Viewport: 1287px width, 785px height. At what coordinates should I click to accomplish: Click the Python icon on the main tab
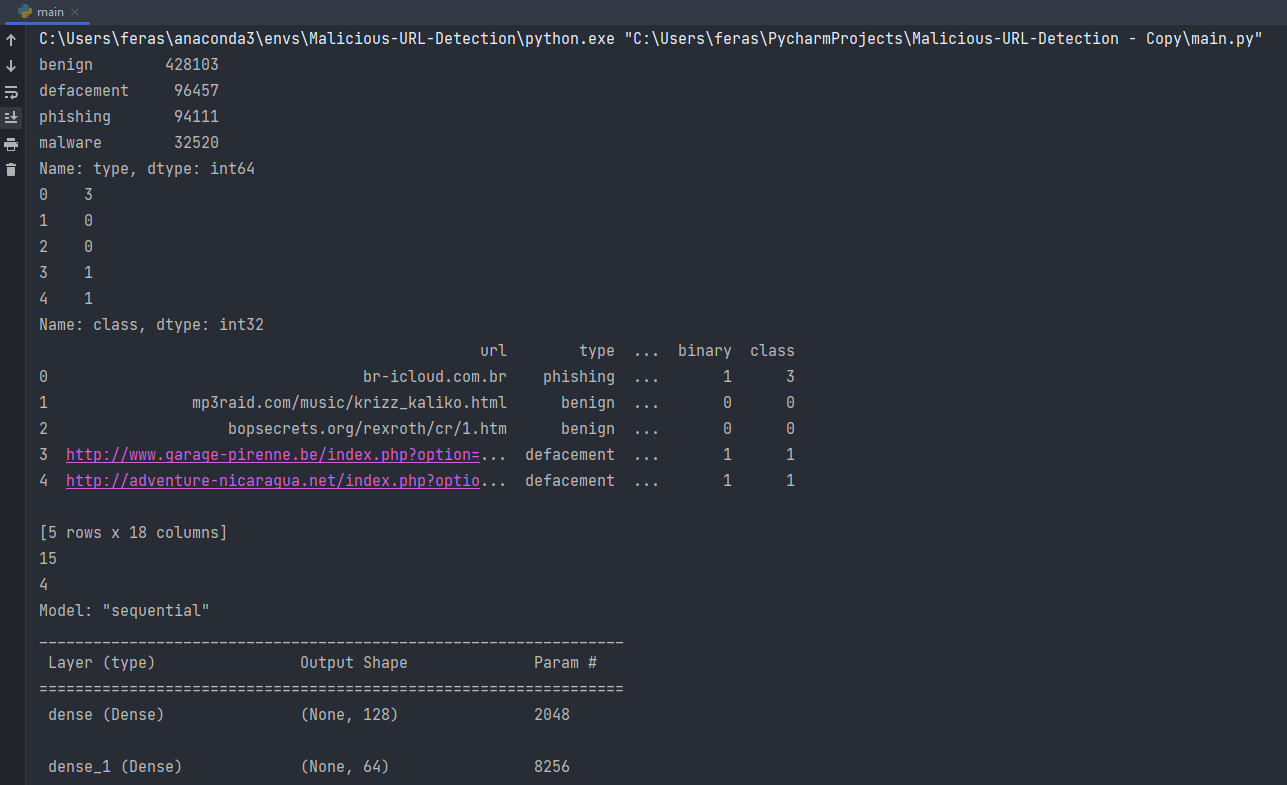coord(25,12)
